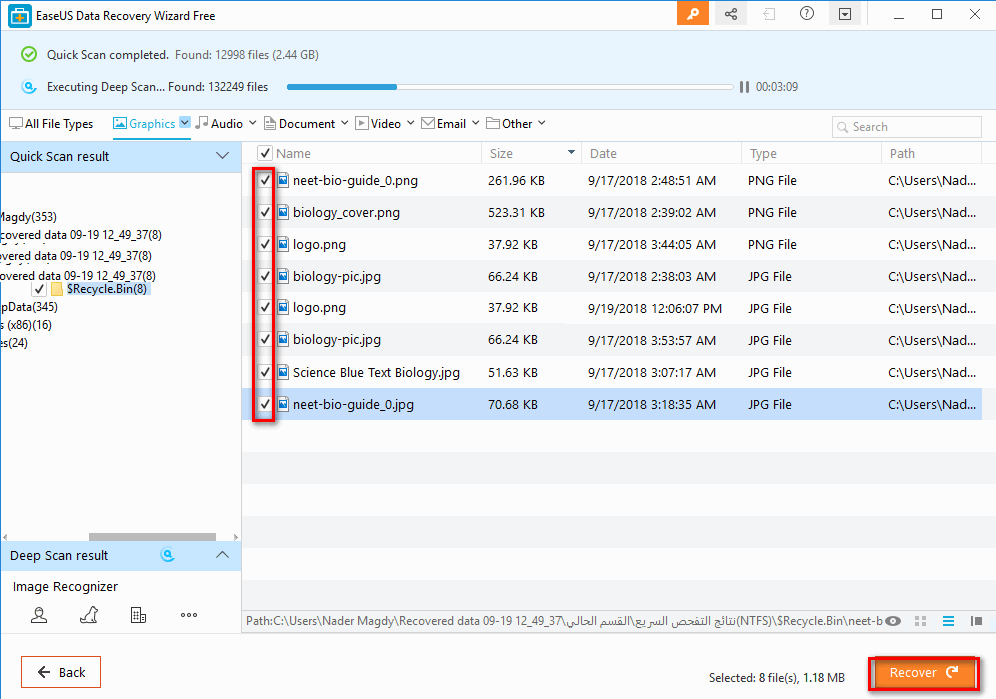The height and width of the screenshot is (699, 996).
Task: Click the biology_cover.png file icon
Action: coord(283,212)
